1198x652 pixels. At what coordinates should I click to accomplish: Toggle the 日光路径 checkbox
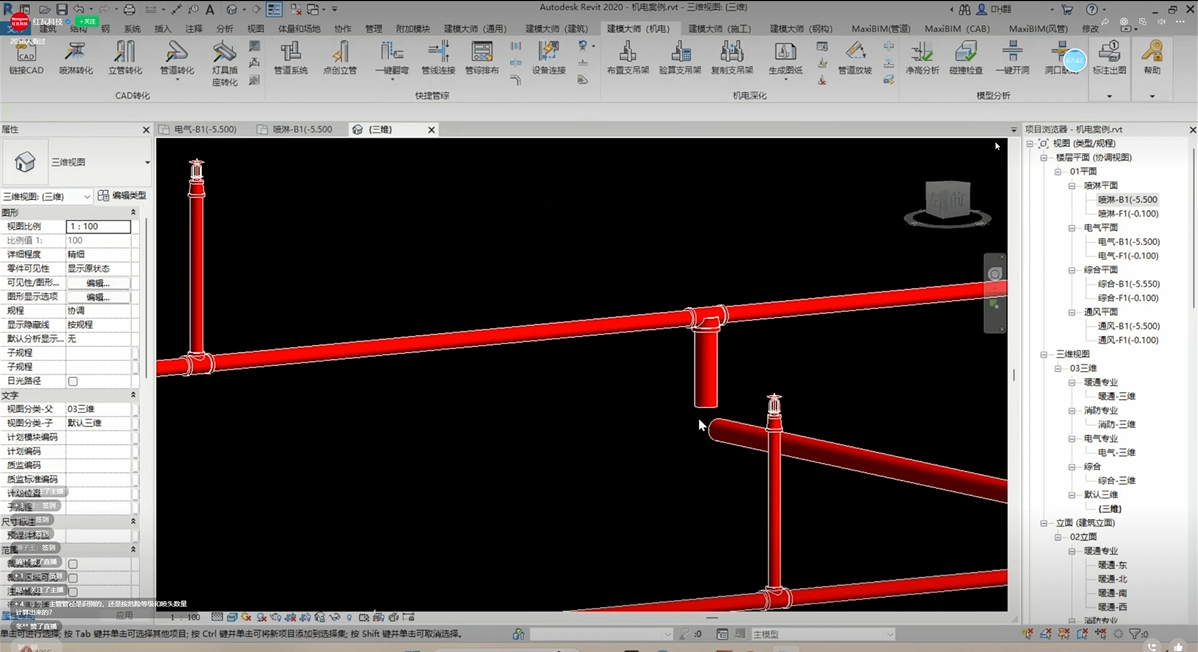click(73, 381)
